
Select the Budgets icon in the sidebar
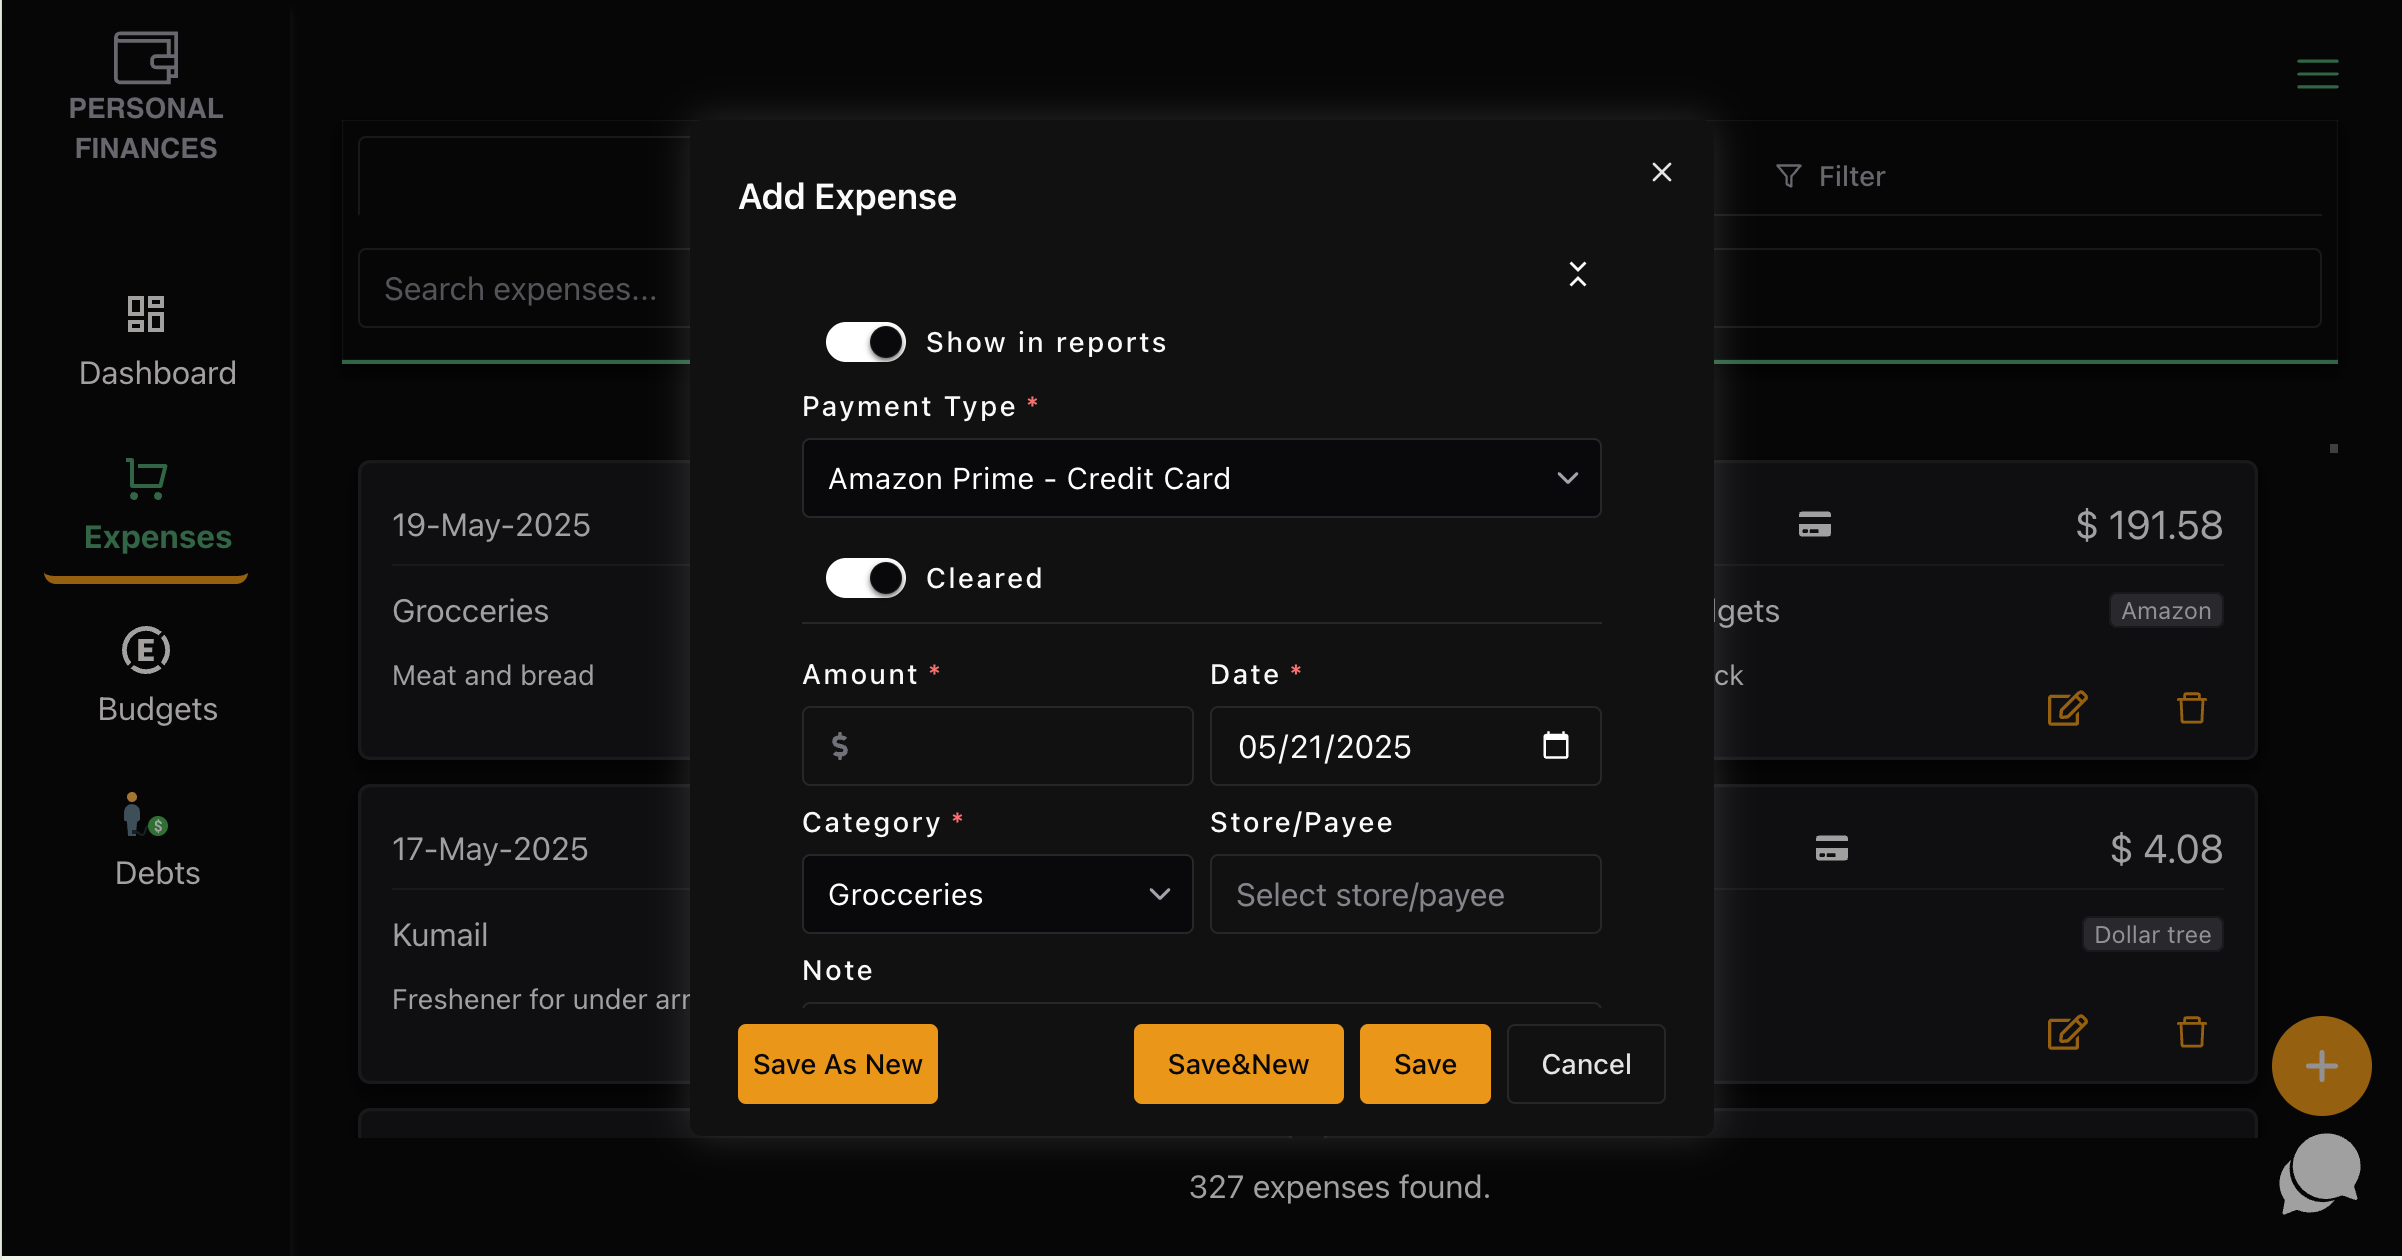click(146, 650)
